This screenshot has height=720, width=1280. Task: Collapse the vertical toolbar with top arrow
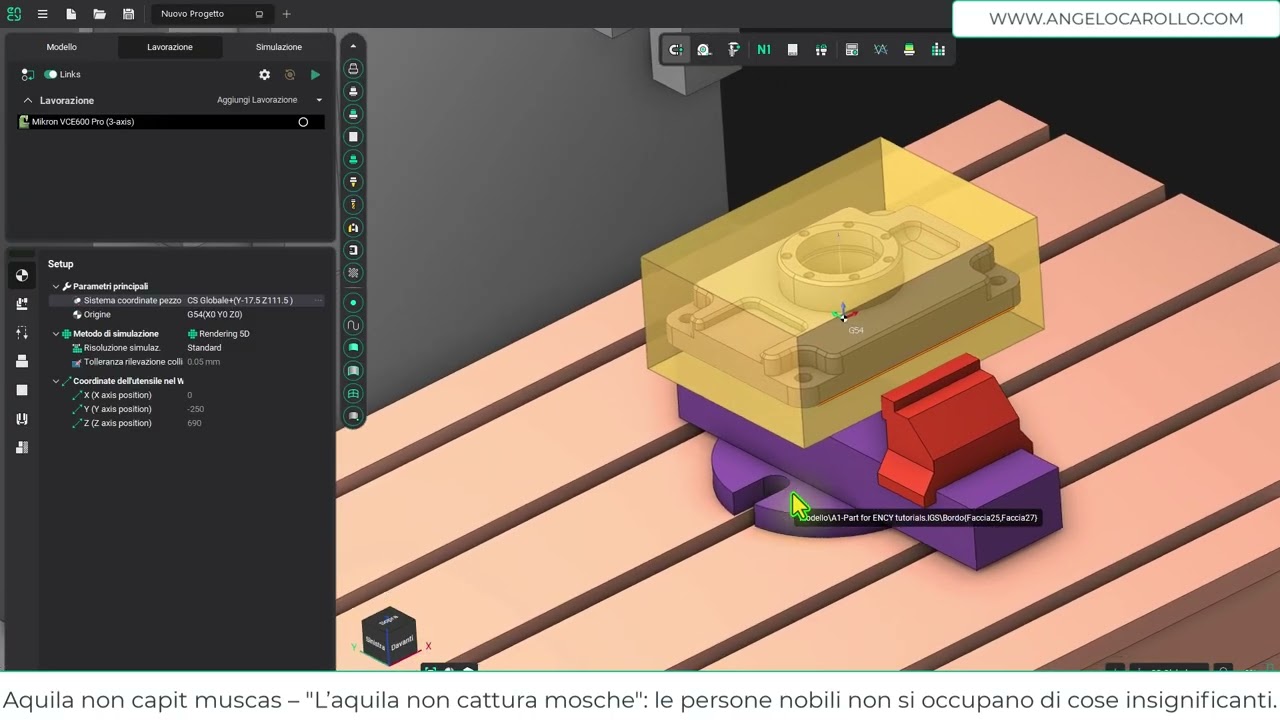point(353,46)
